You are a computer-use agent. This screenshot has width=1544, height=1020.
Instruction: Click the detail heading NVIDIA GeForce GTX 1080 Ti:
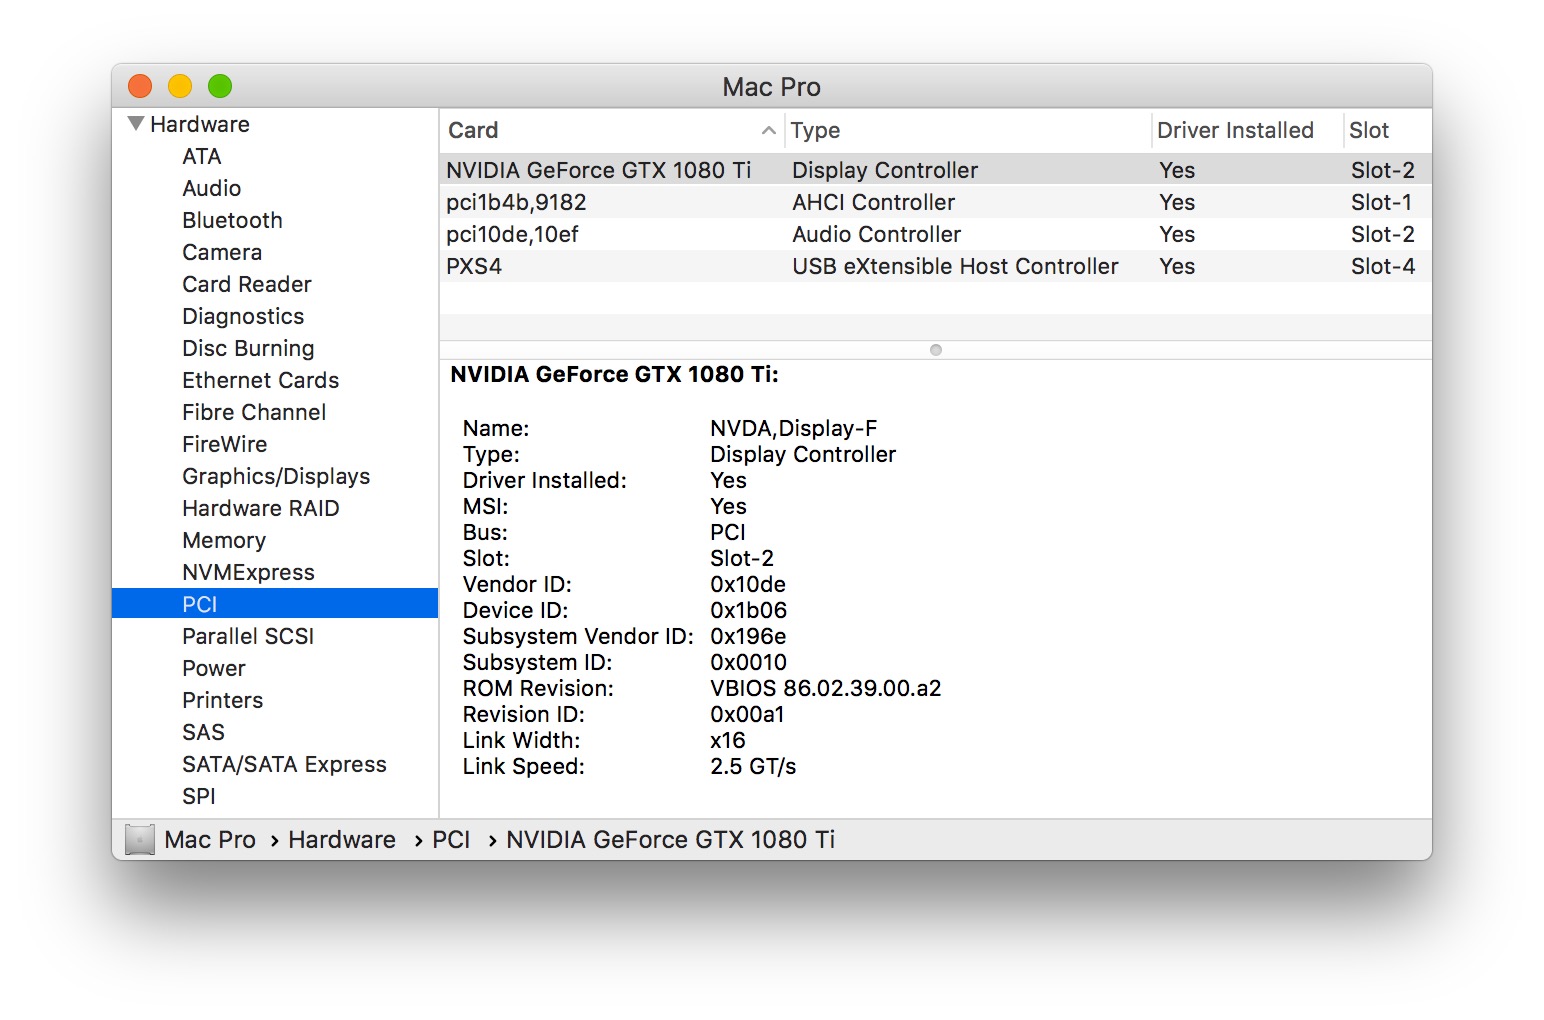tap(614, 374)
